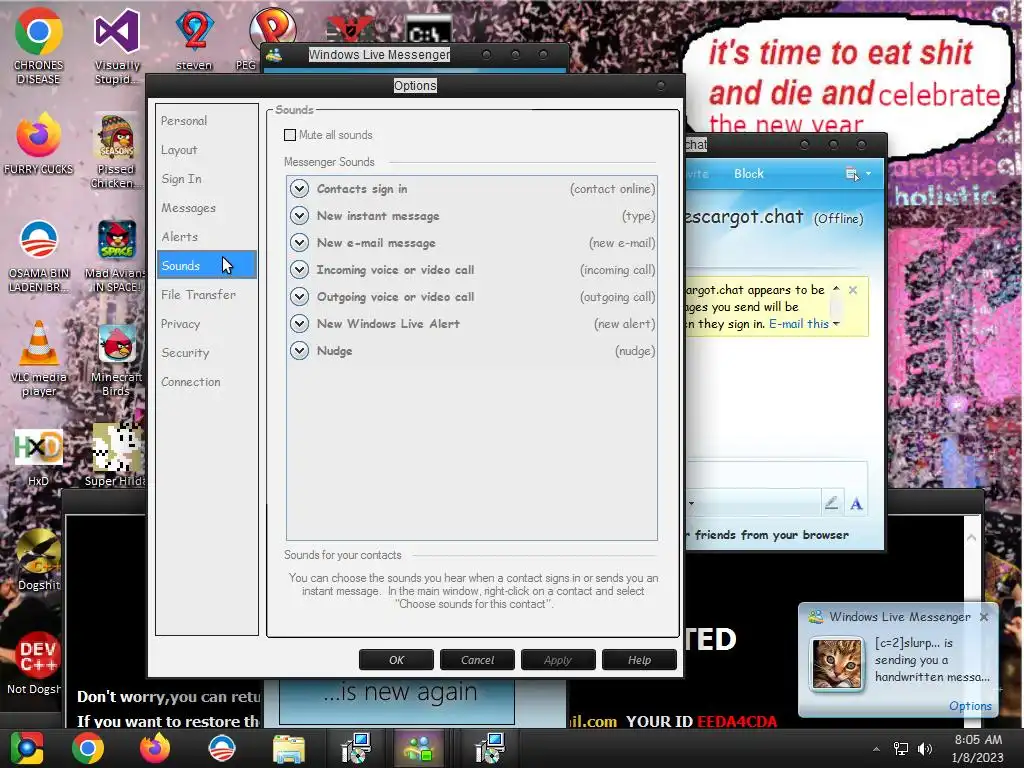Select Security options category
This screenshot has width=1024, height=768.
click(x=206, y=353)
